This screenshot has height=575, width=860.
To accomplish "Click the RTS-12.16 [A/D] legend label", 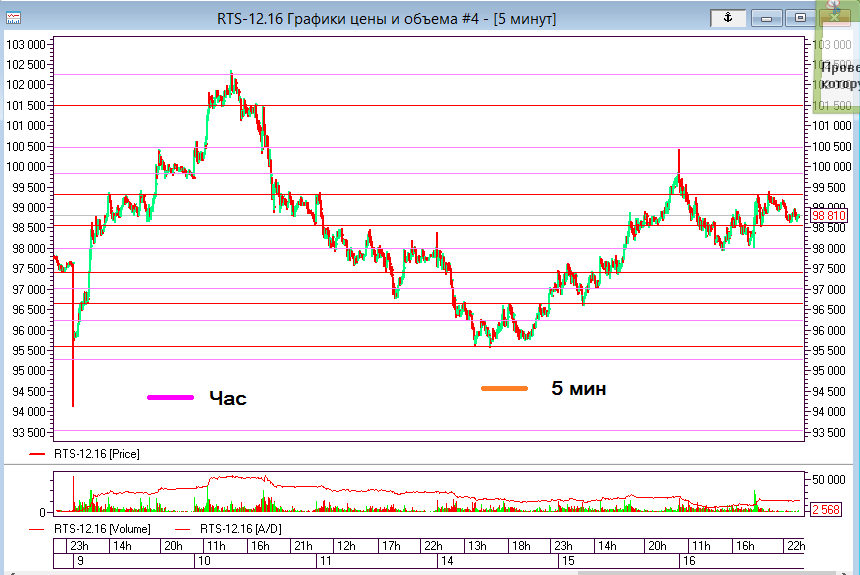I will tap(240, 529).
